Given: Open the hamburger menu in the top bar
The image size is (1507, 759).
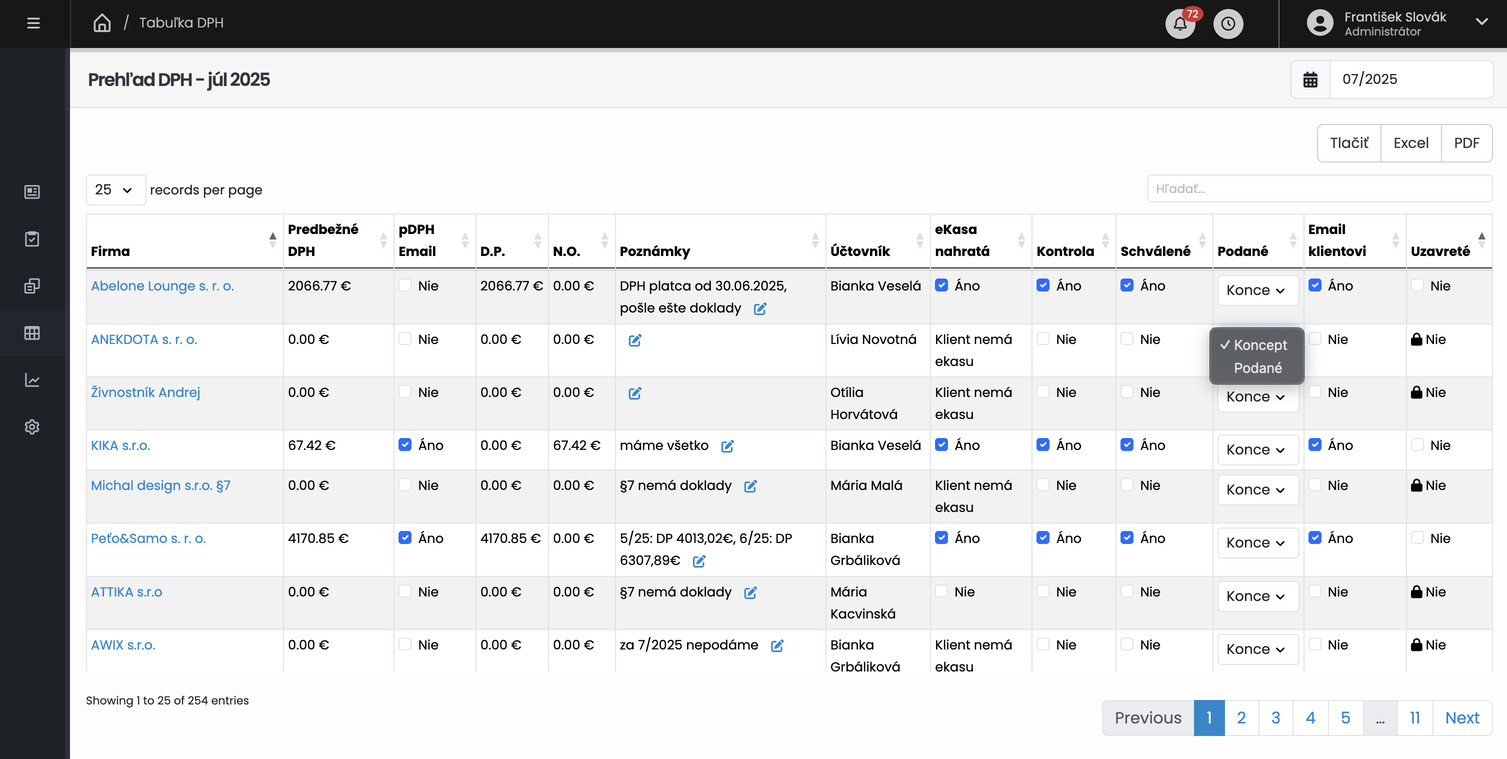Looking at the screenshot, I should 34,23.
